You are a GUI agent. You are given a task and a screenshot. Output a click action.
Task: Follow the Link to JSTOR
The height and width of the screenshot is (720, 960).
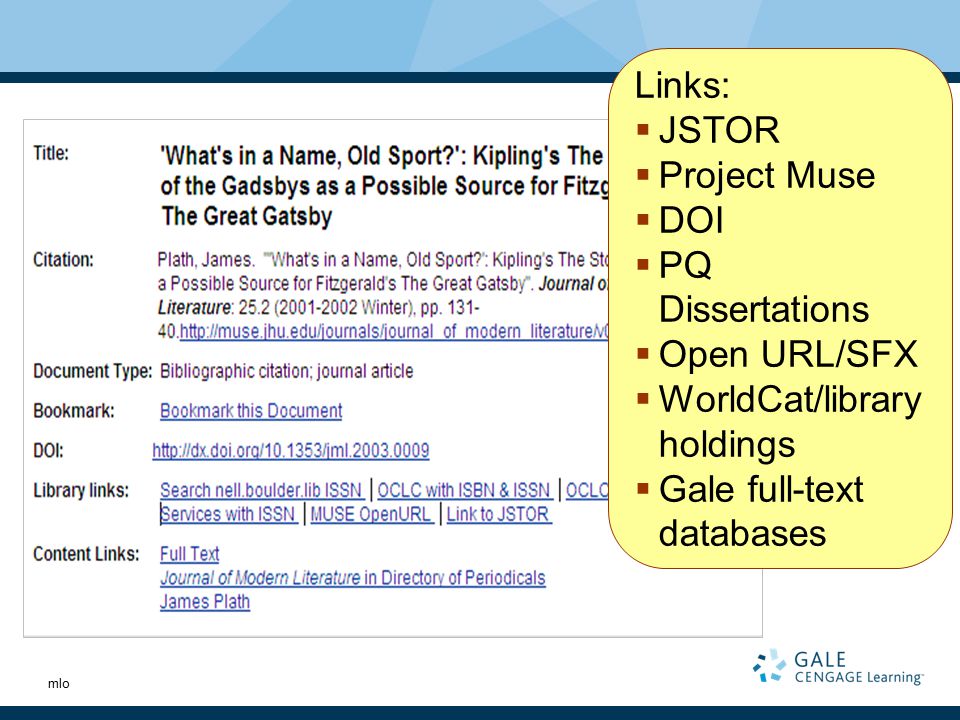click(499, 514)
